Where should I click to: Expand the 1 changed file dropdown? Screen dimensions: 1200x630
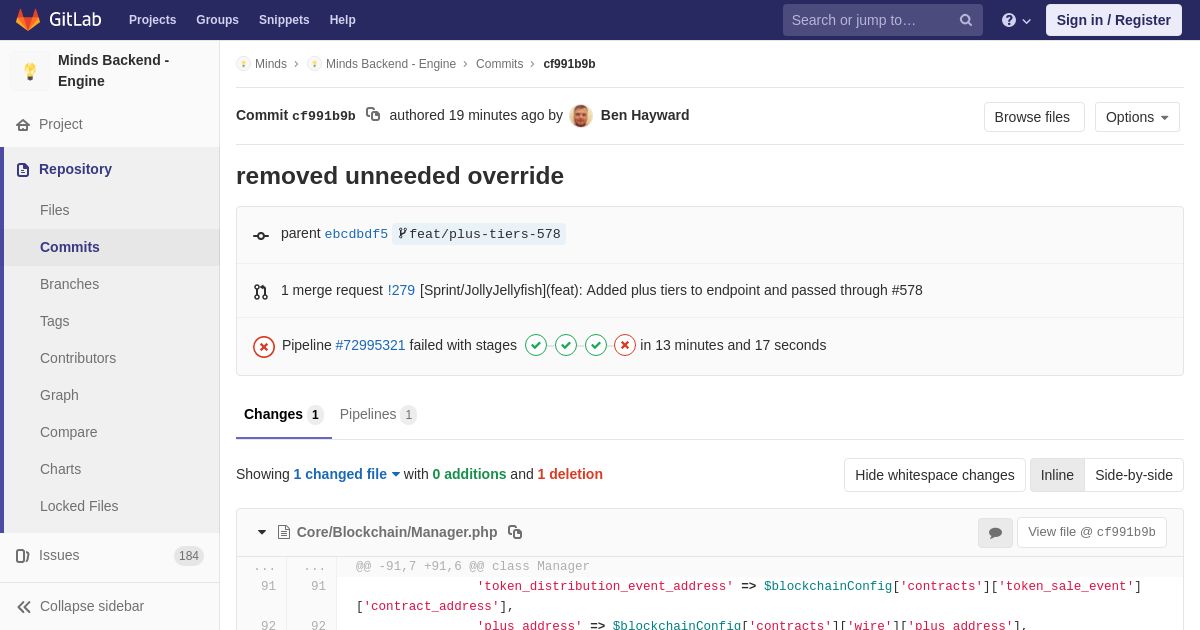point(347,474)
